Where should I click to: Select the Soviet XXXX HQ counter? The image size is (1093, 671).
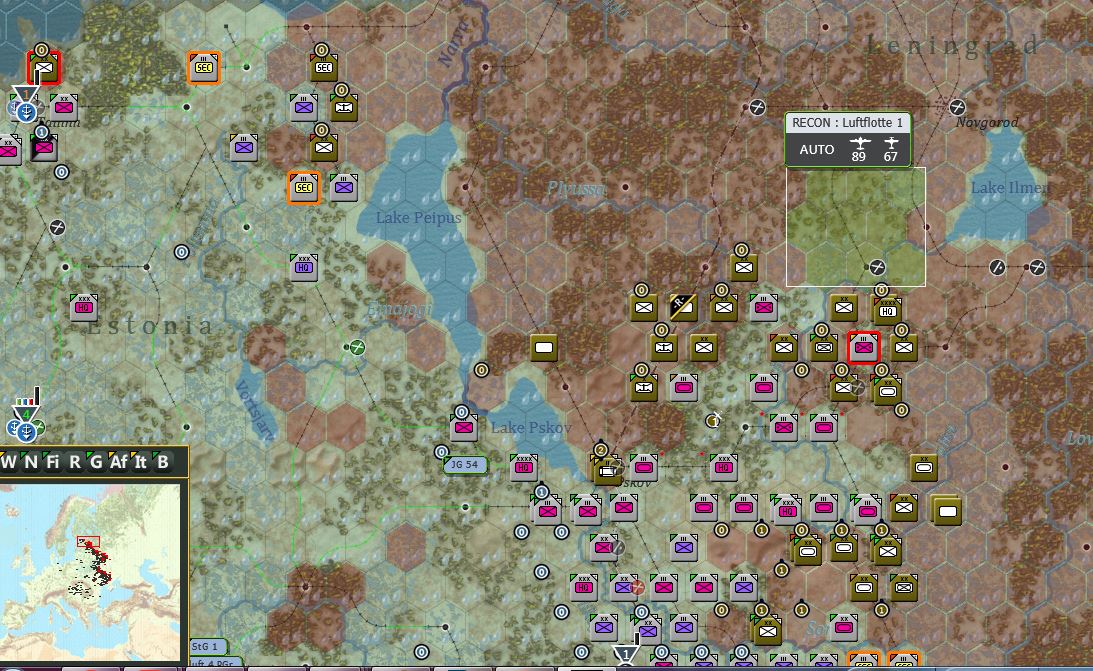887,310
